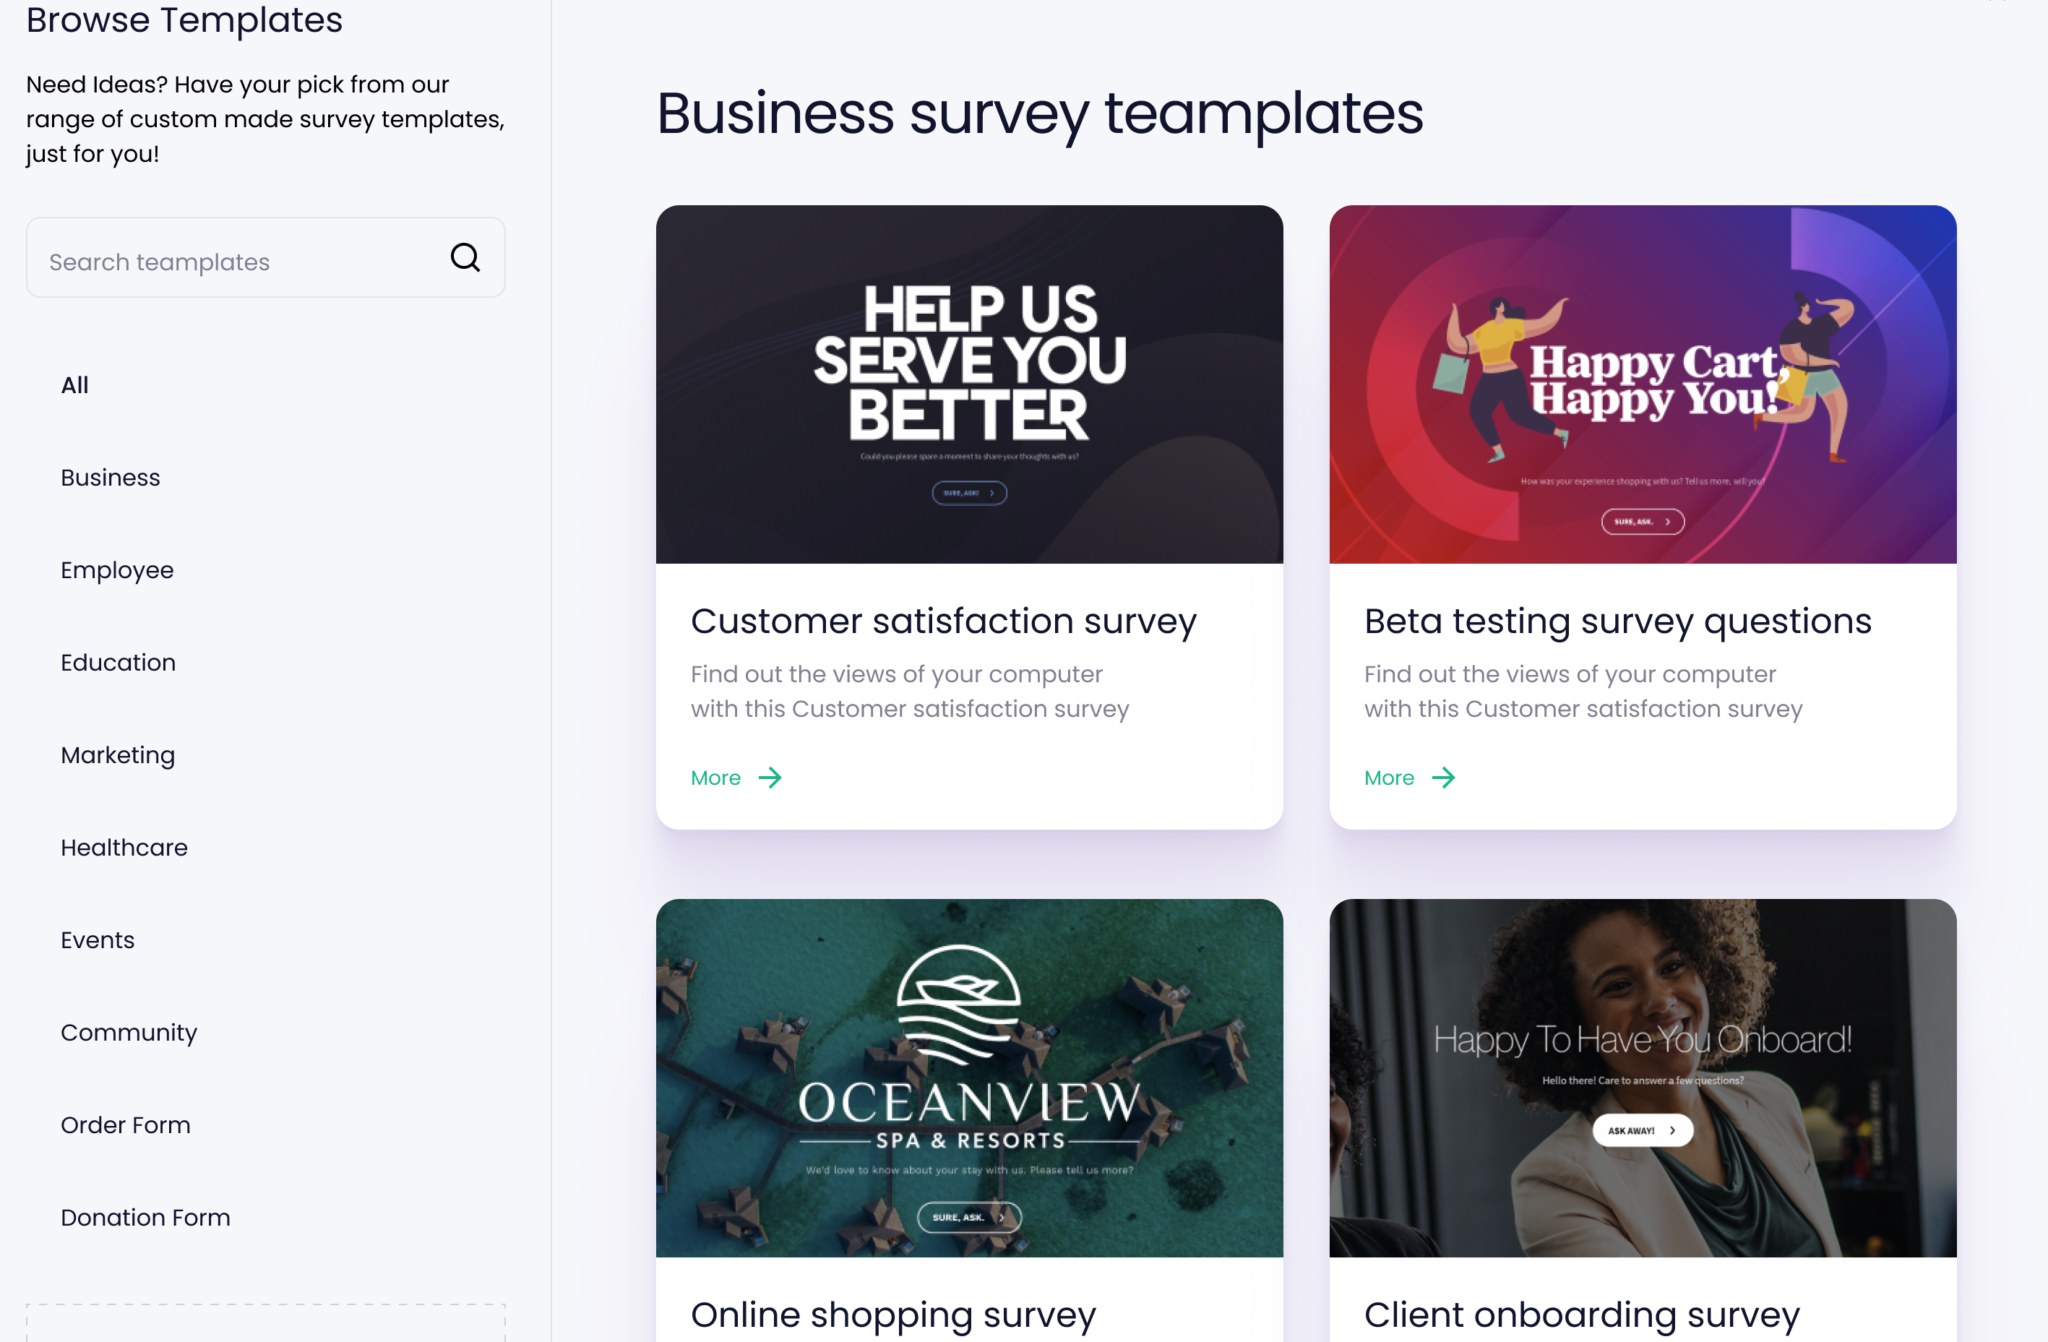
Task: Switch to the Business category
Action: pyautogui.click(x=110, y=477)
